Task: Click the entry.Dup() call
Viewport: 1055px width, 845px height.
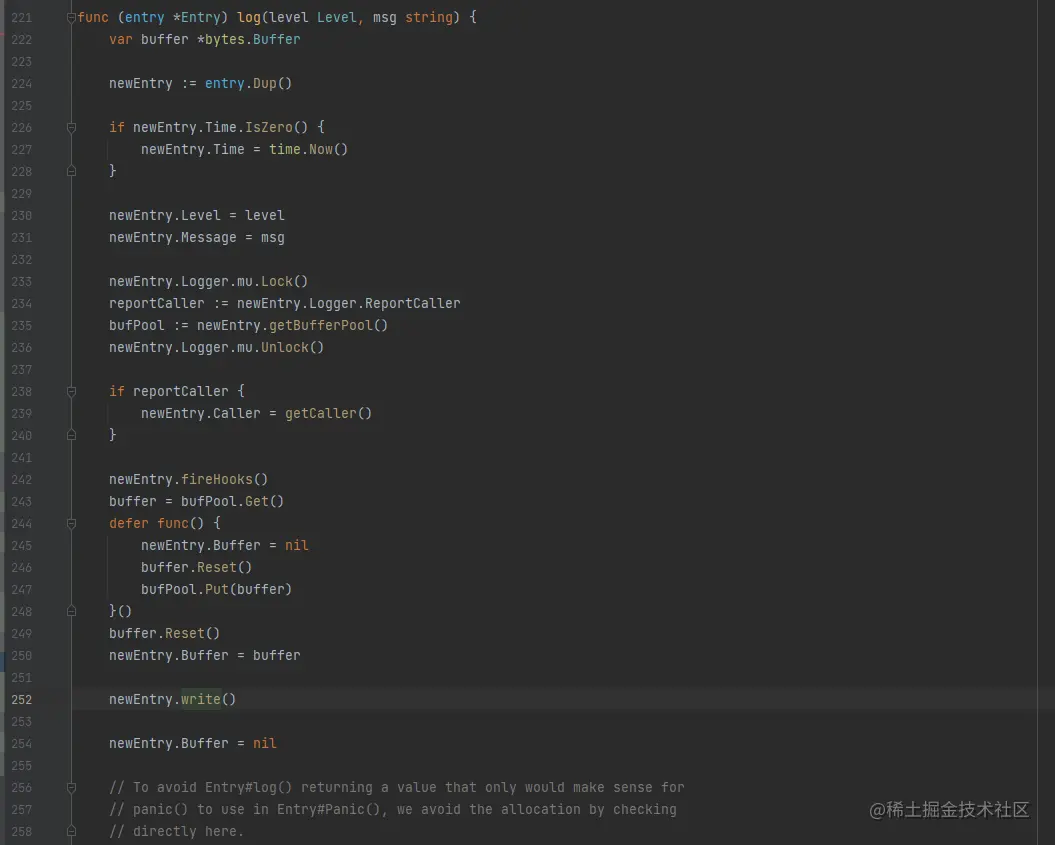Action: tap(248, 83)
